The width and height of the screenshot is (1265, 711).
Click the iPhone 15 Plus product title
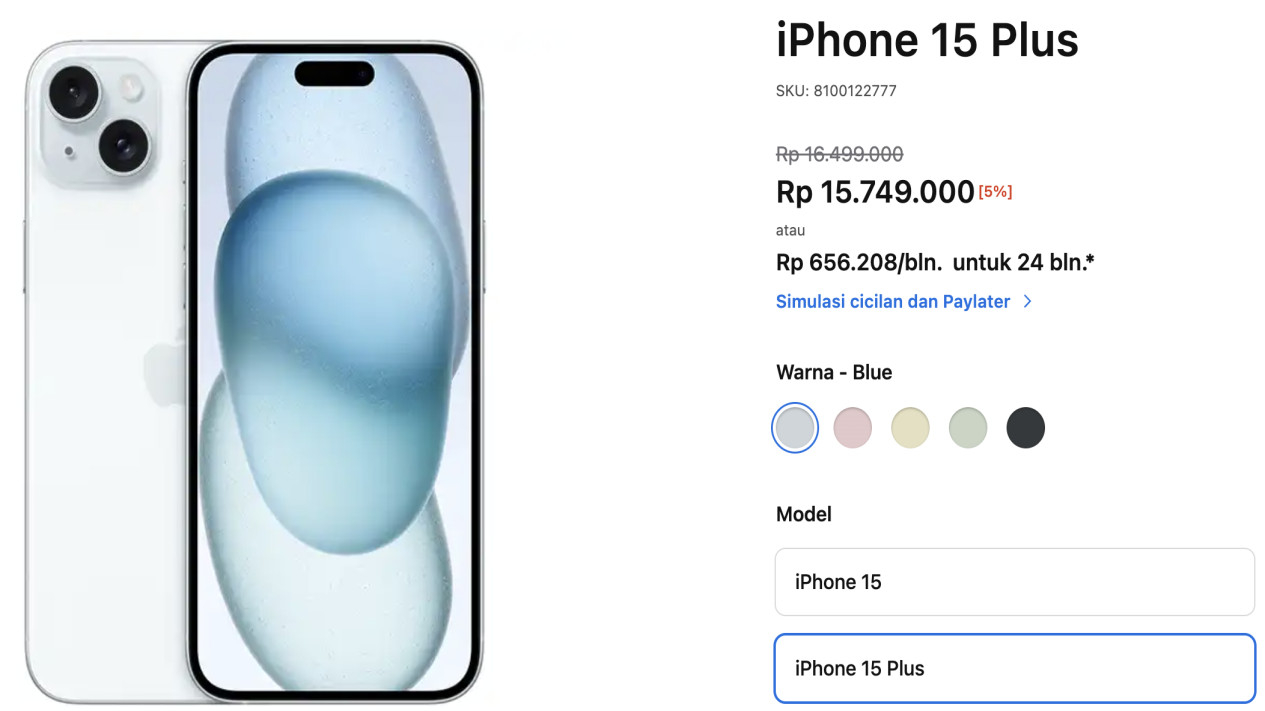[x=927, y=40]
